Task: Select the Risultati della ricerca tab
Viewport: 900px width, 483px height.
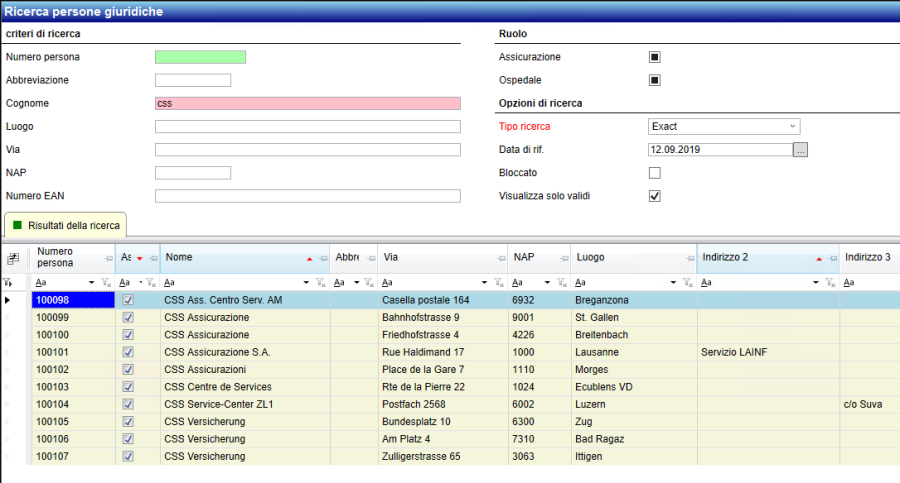Action: click(65, 225)
